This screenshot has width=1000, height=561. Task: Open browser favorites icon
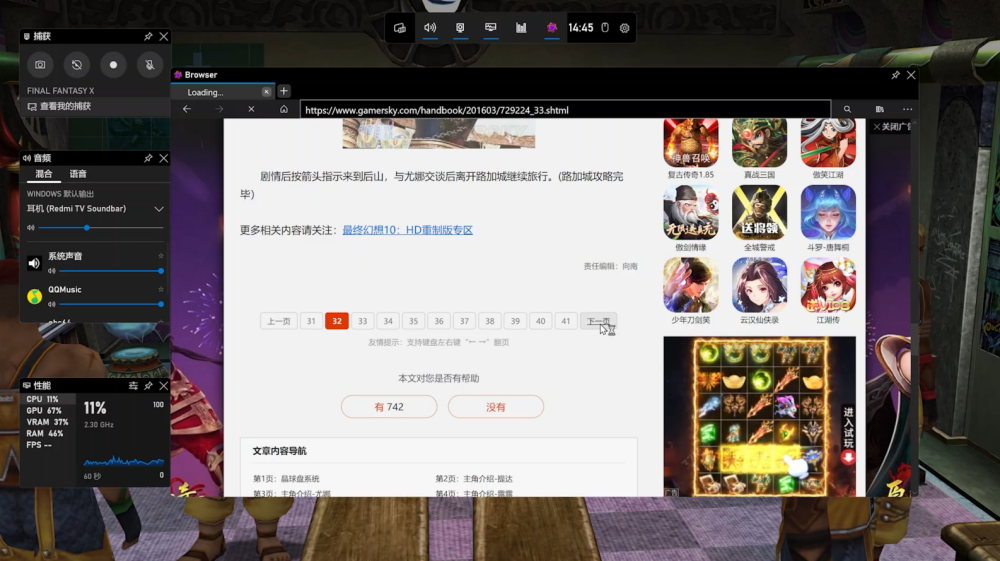[879, 110]
